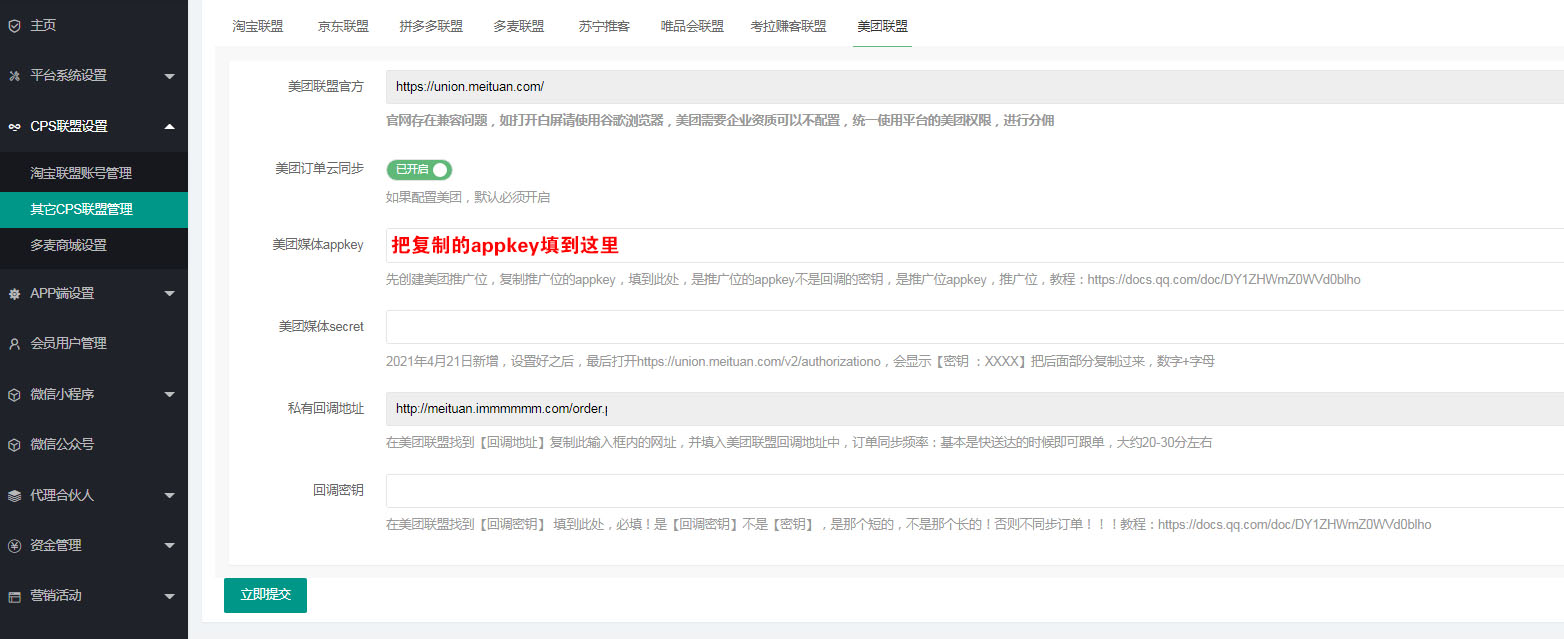Image resolution: width=1564 pixels, height=639 pixels.
Task: Collapse the CPS联盟设置 menu arrow
Action: (x=169, y=126)
